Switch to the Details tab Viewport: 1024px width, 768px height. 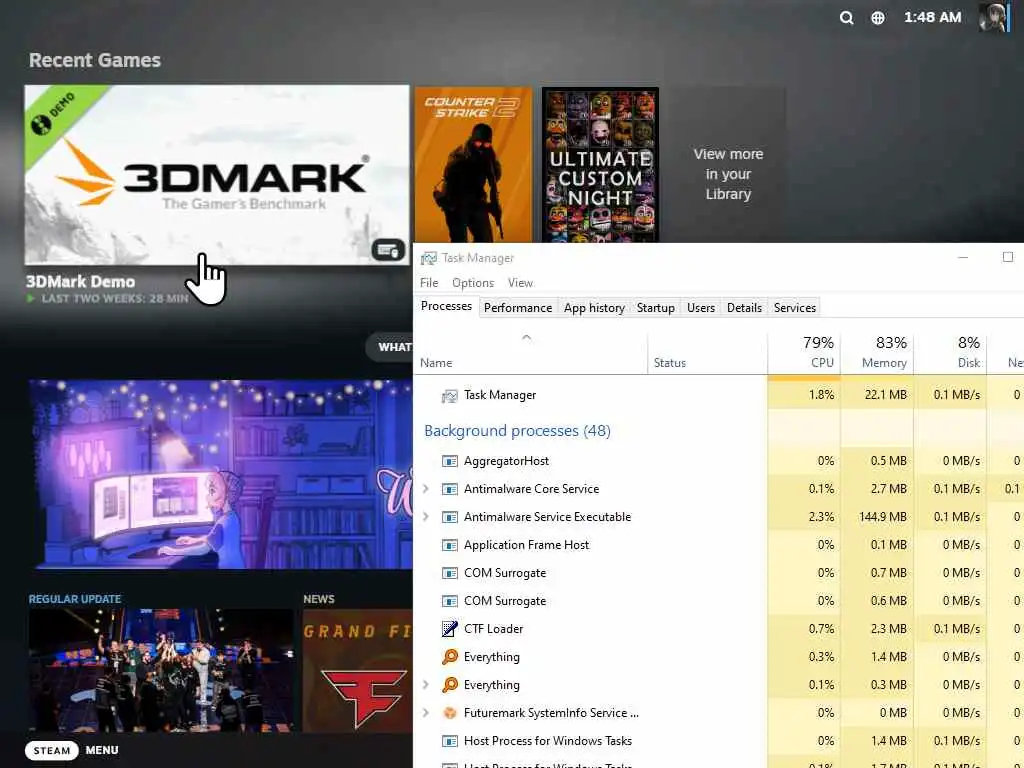coord(744,308)
